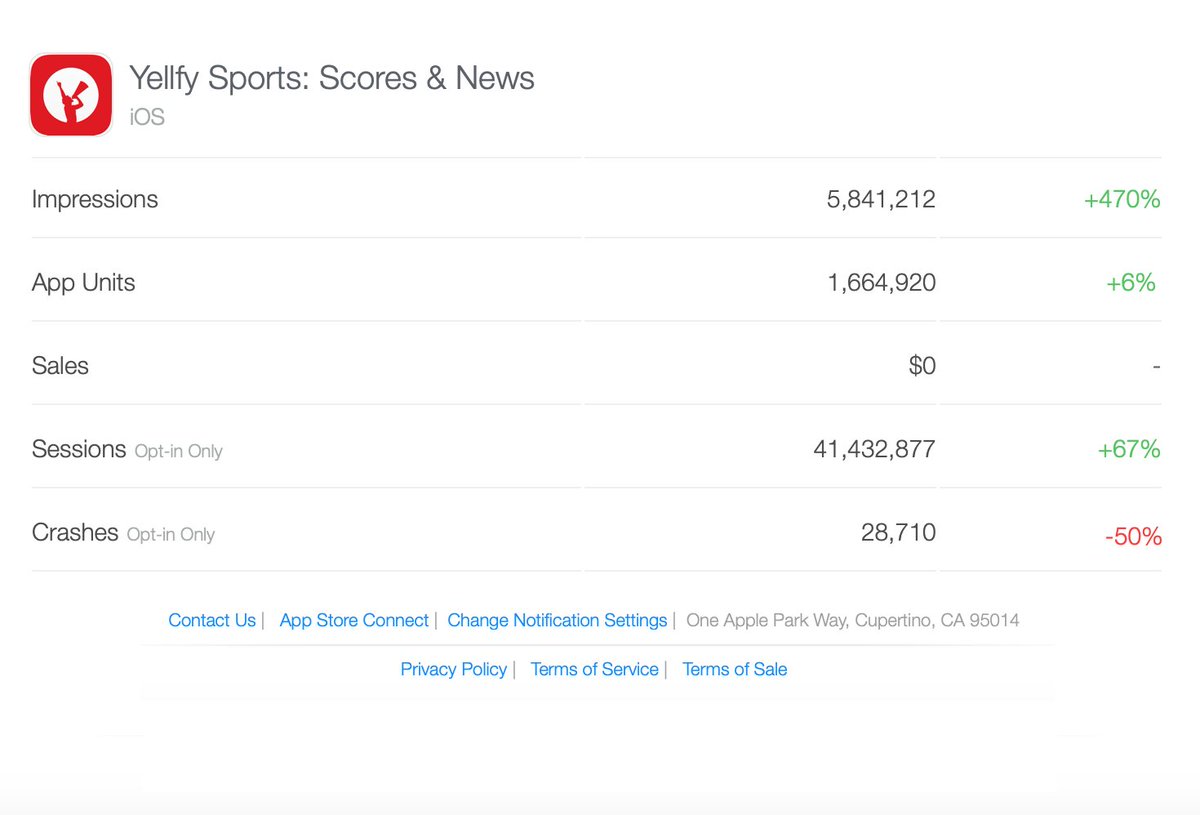Open the Contact Us link
The height and width of the screenshot is (815, 1200).
212,620
